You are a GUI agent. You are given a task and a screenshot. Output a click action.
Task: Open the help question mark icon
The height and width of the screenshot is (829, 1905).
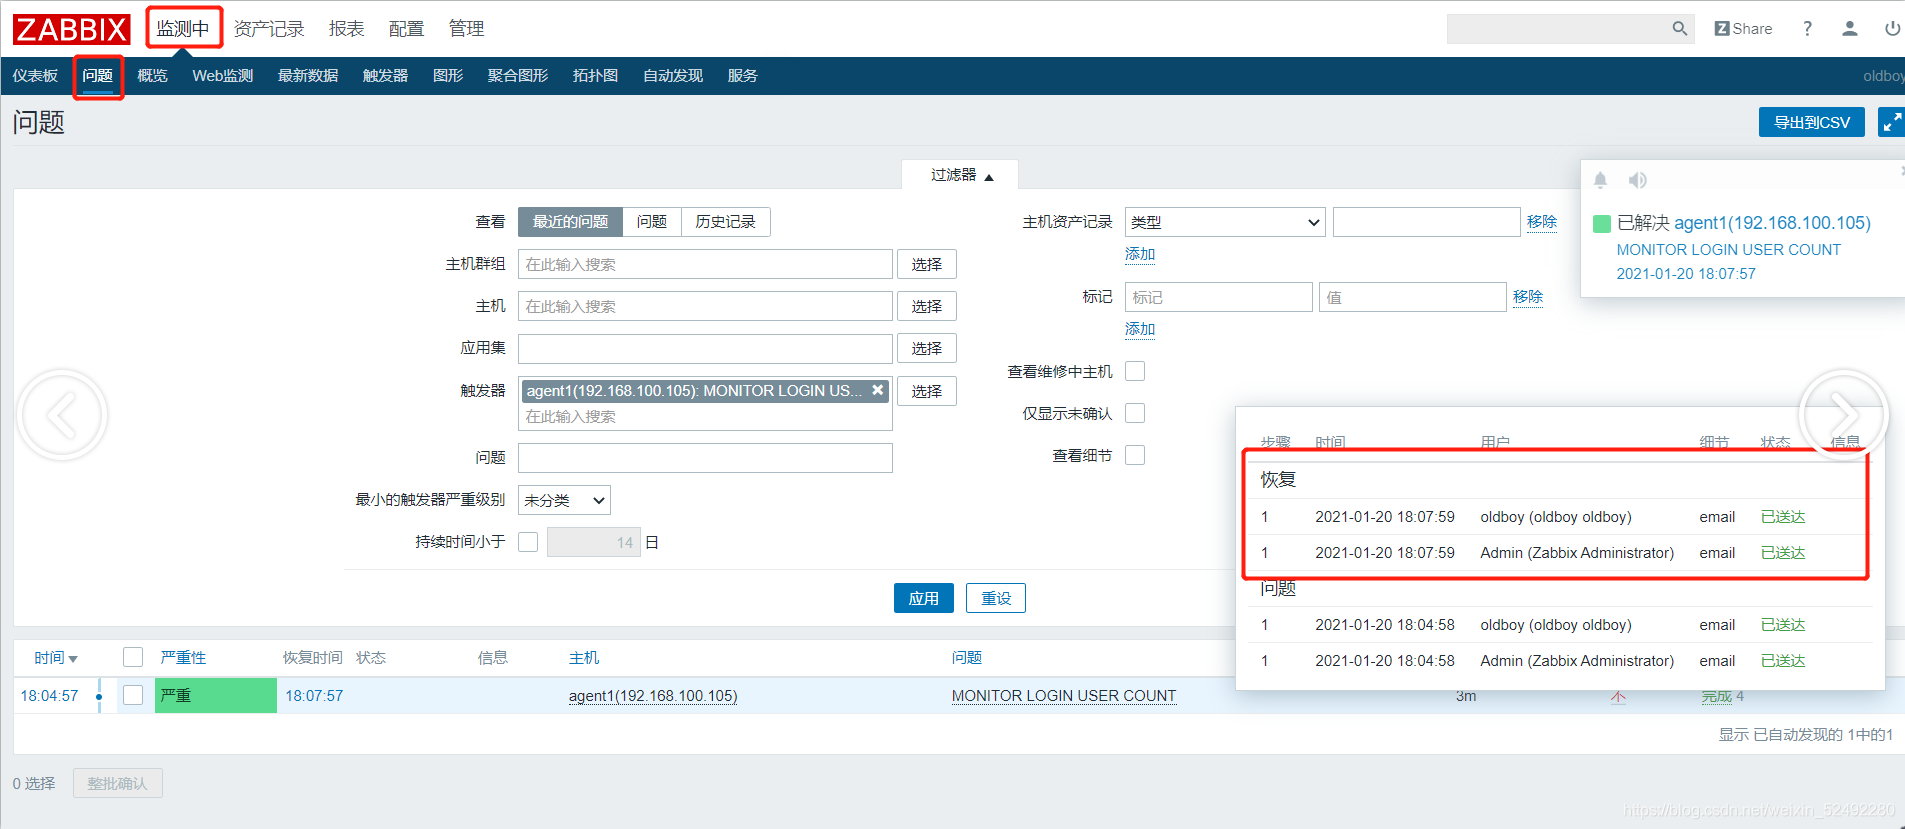pyautogui.click(x=1807, y=29)
